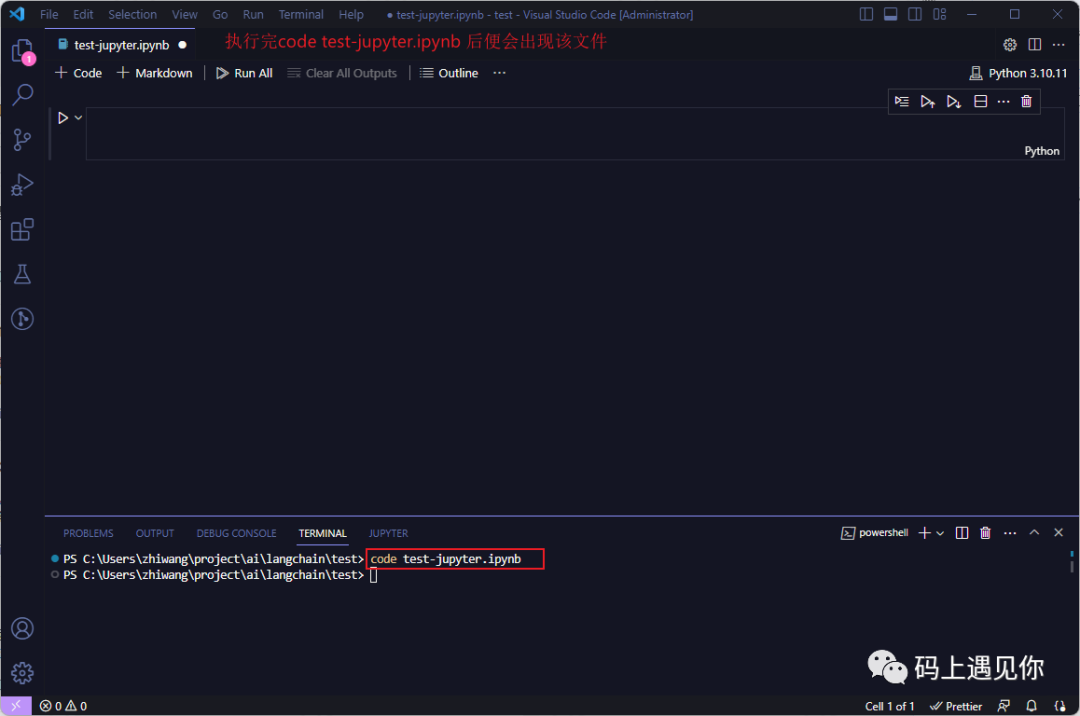The height and width of the screenshot is (716, 1080).
Task: Open more editor actions ellipsis
Action: pyautogui.click(x=1059, y=45)
